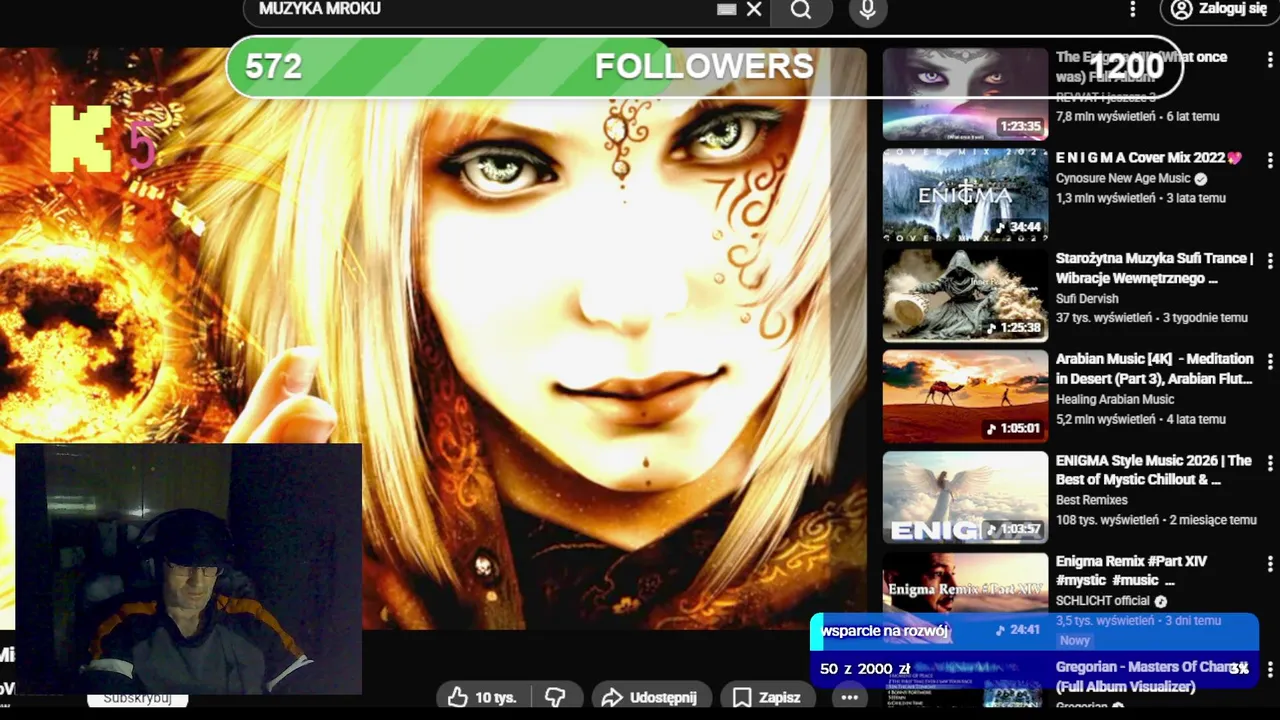
Task: Open E N I G M A Cover Mix 2022 thumbnail
Action: click(965, 195)
